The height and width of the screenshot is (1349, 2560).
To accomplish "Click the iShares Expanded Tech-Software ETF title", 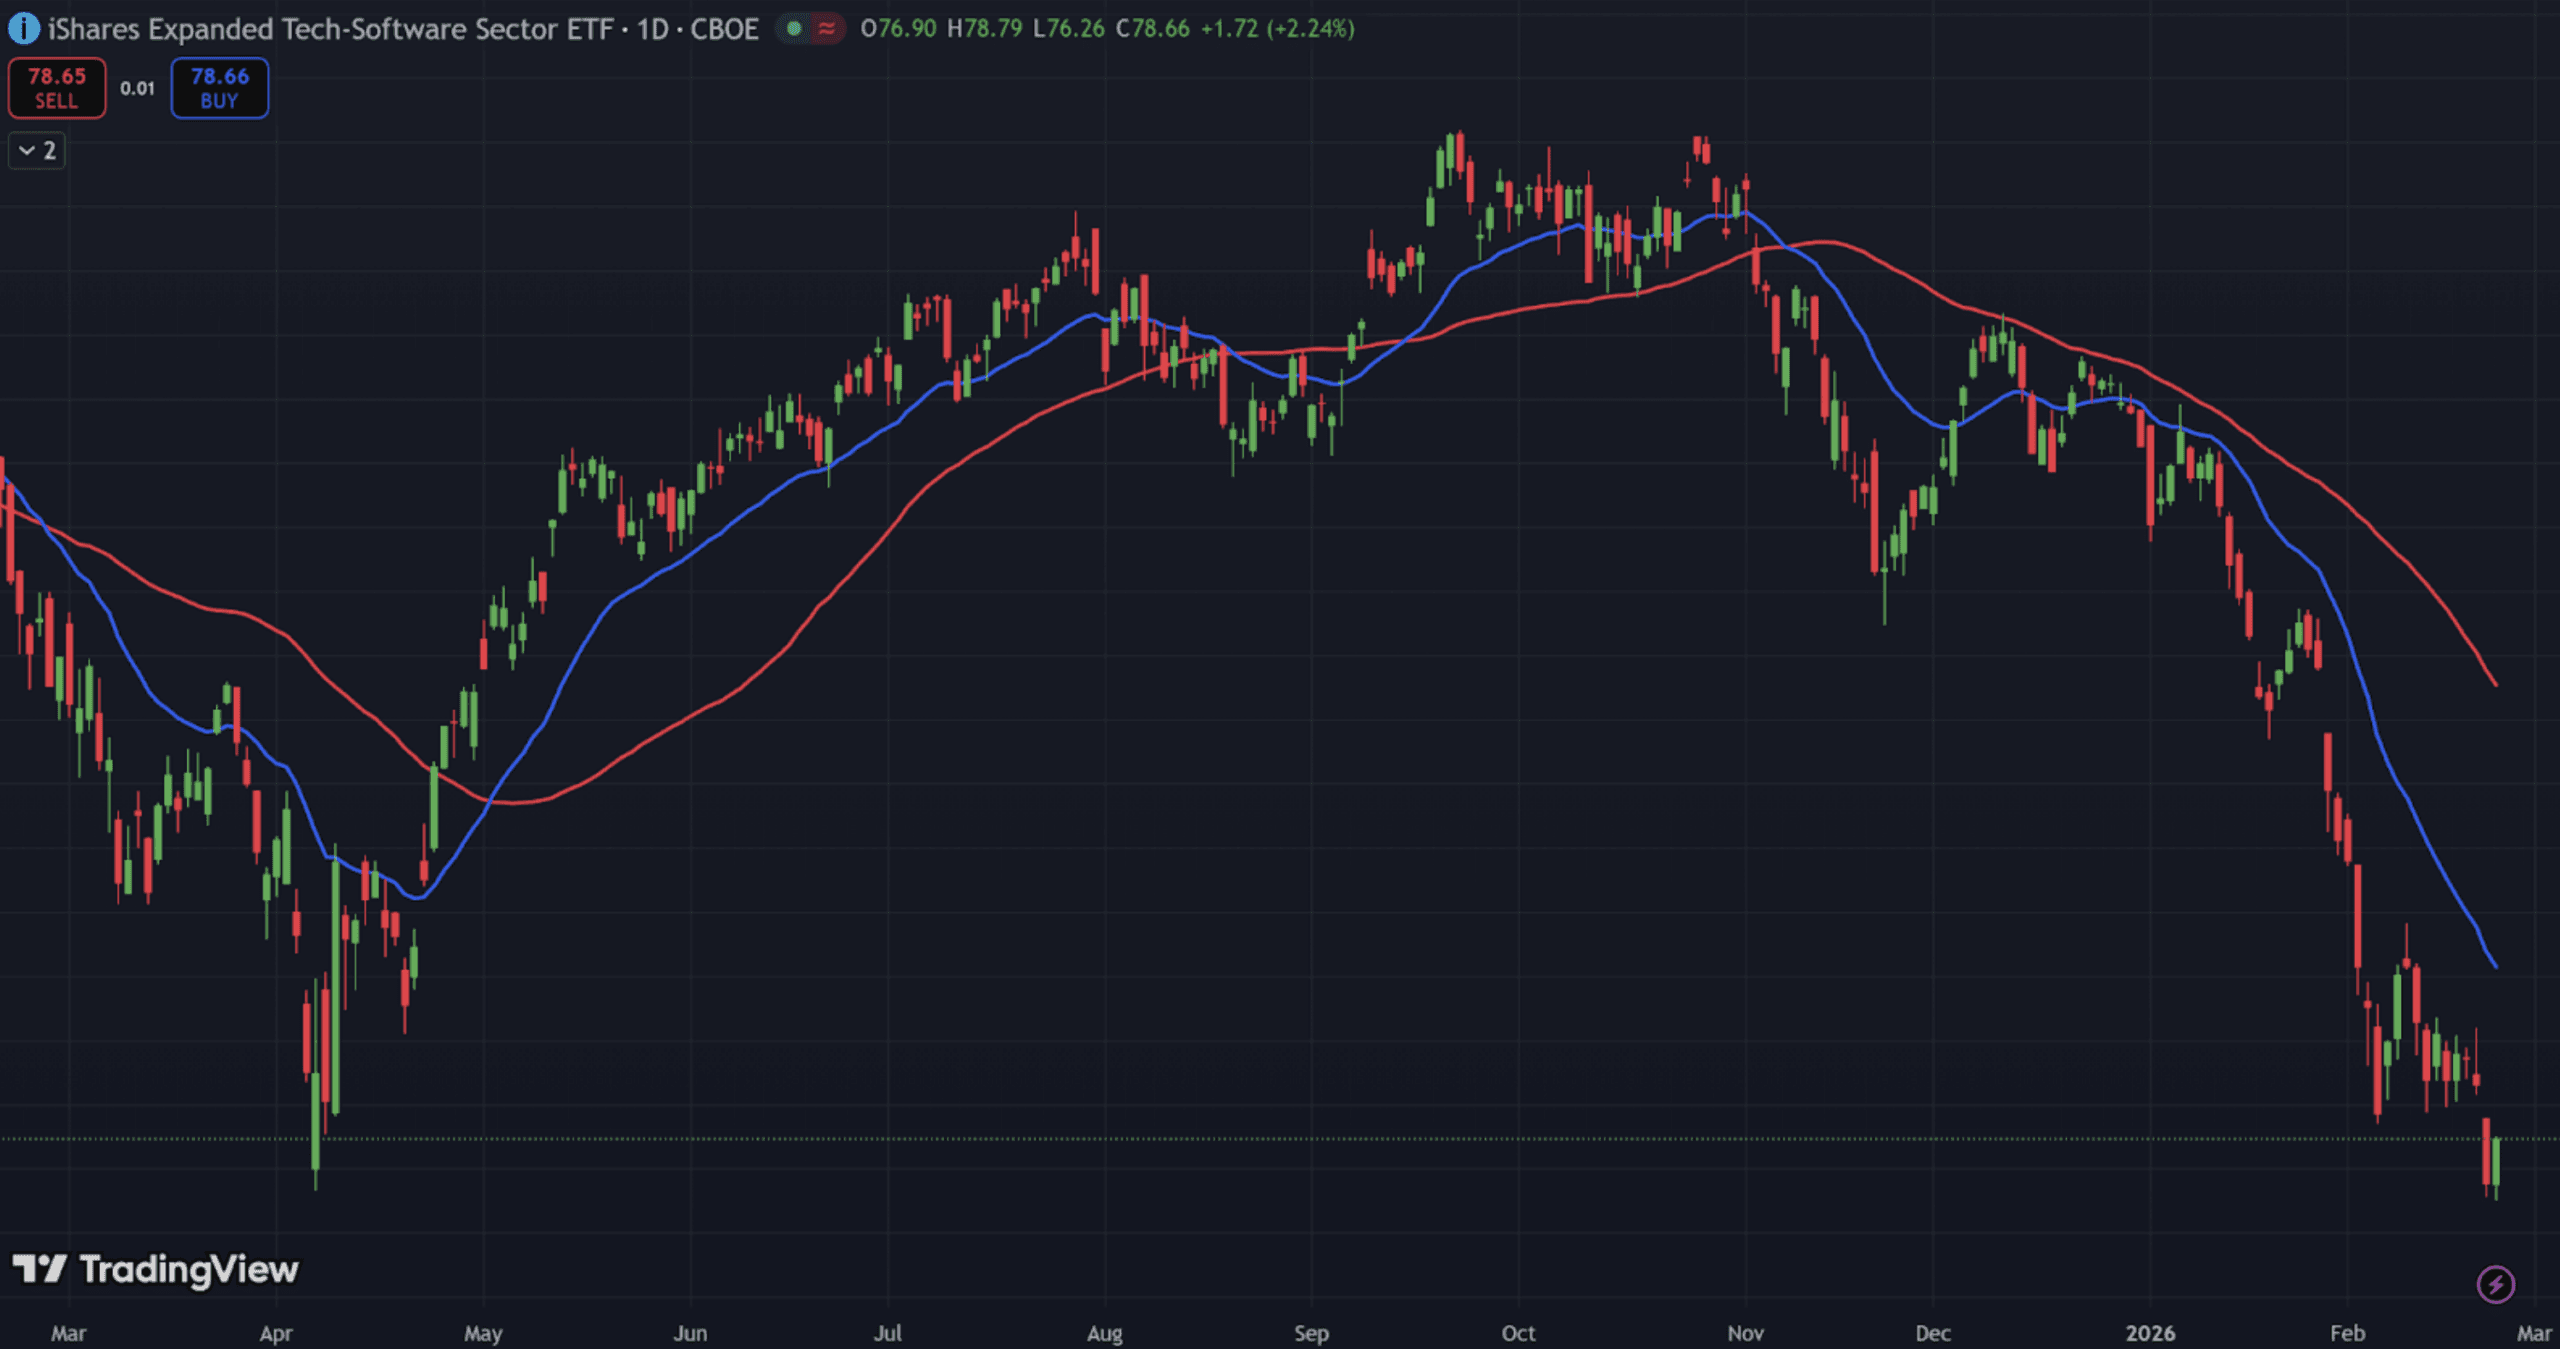I will [330, 29].
